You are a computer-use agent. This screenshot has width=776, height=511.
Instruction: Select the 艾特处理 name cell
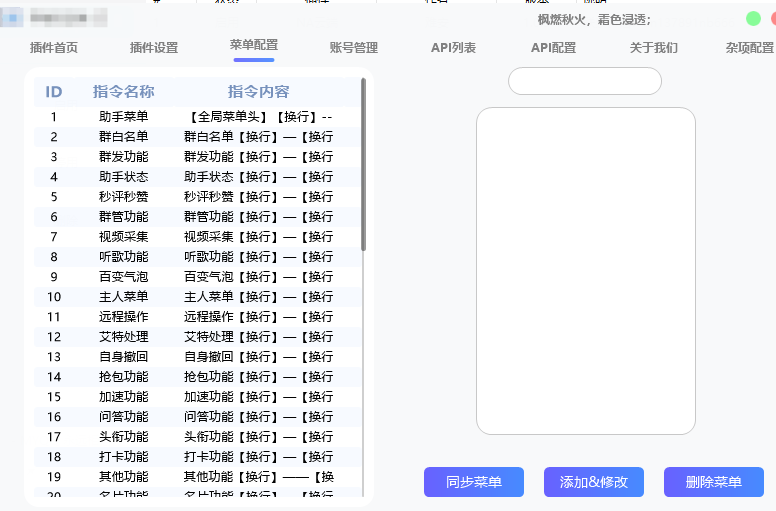click(x=123, y=337)
